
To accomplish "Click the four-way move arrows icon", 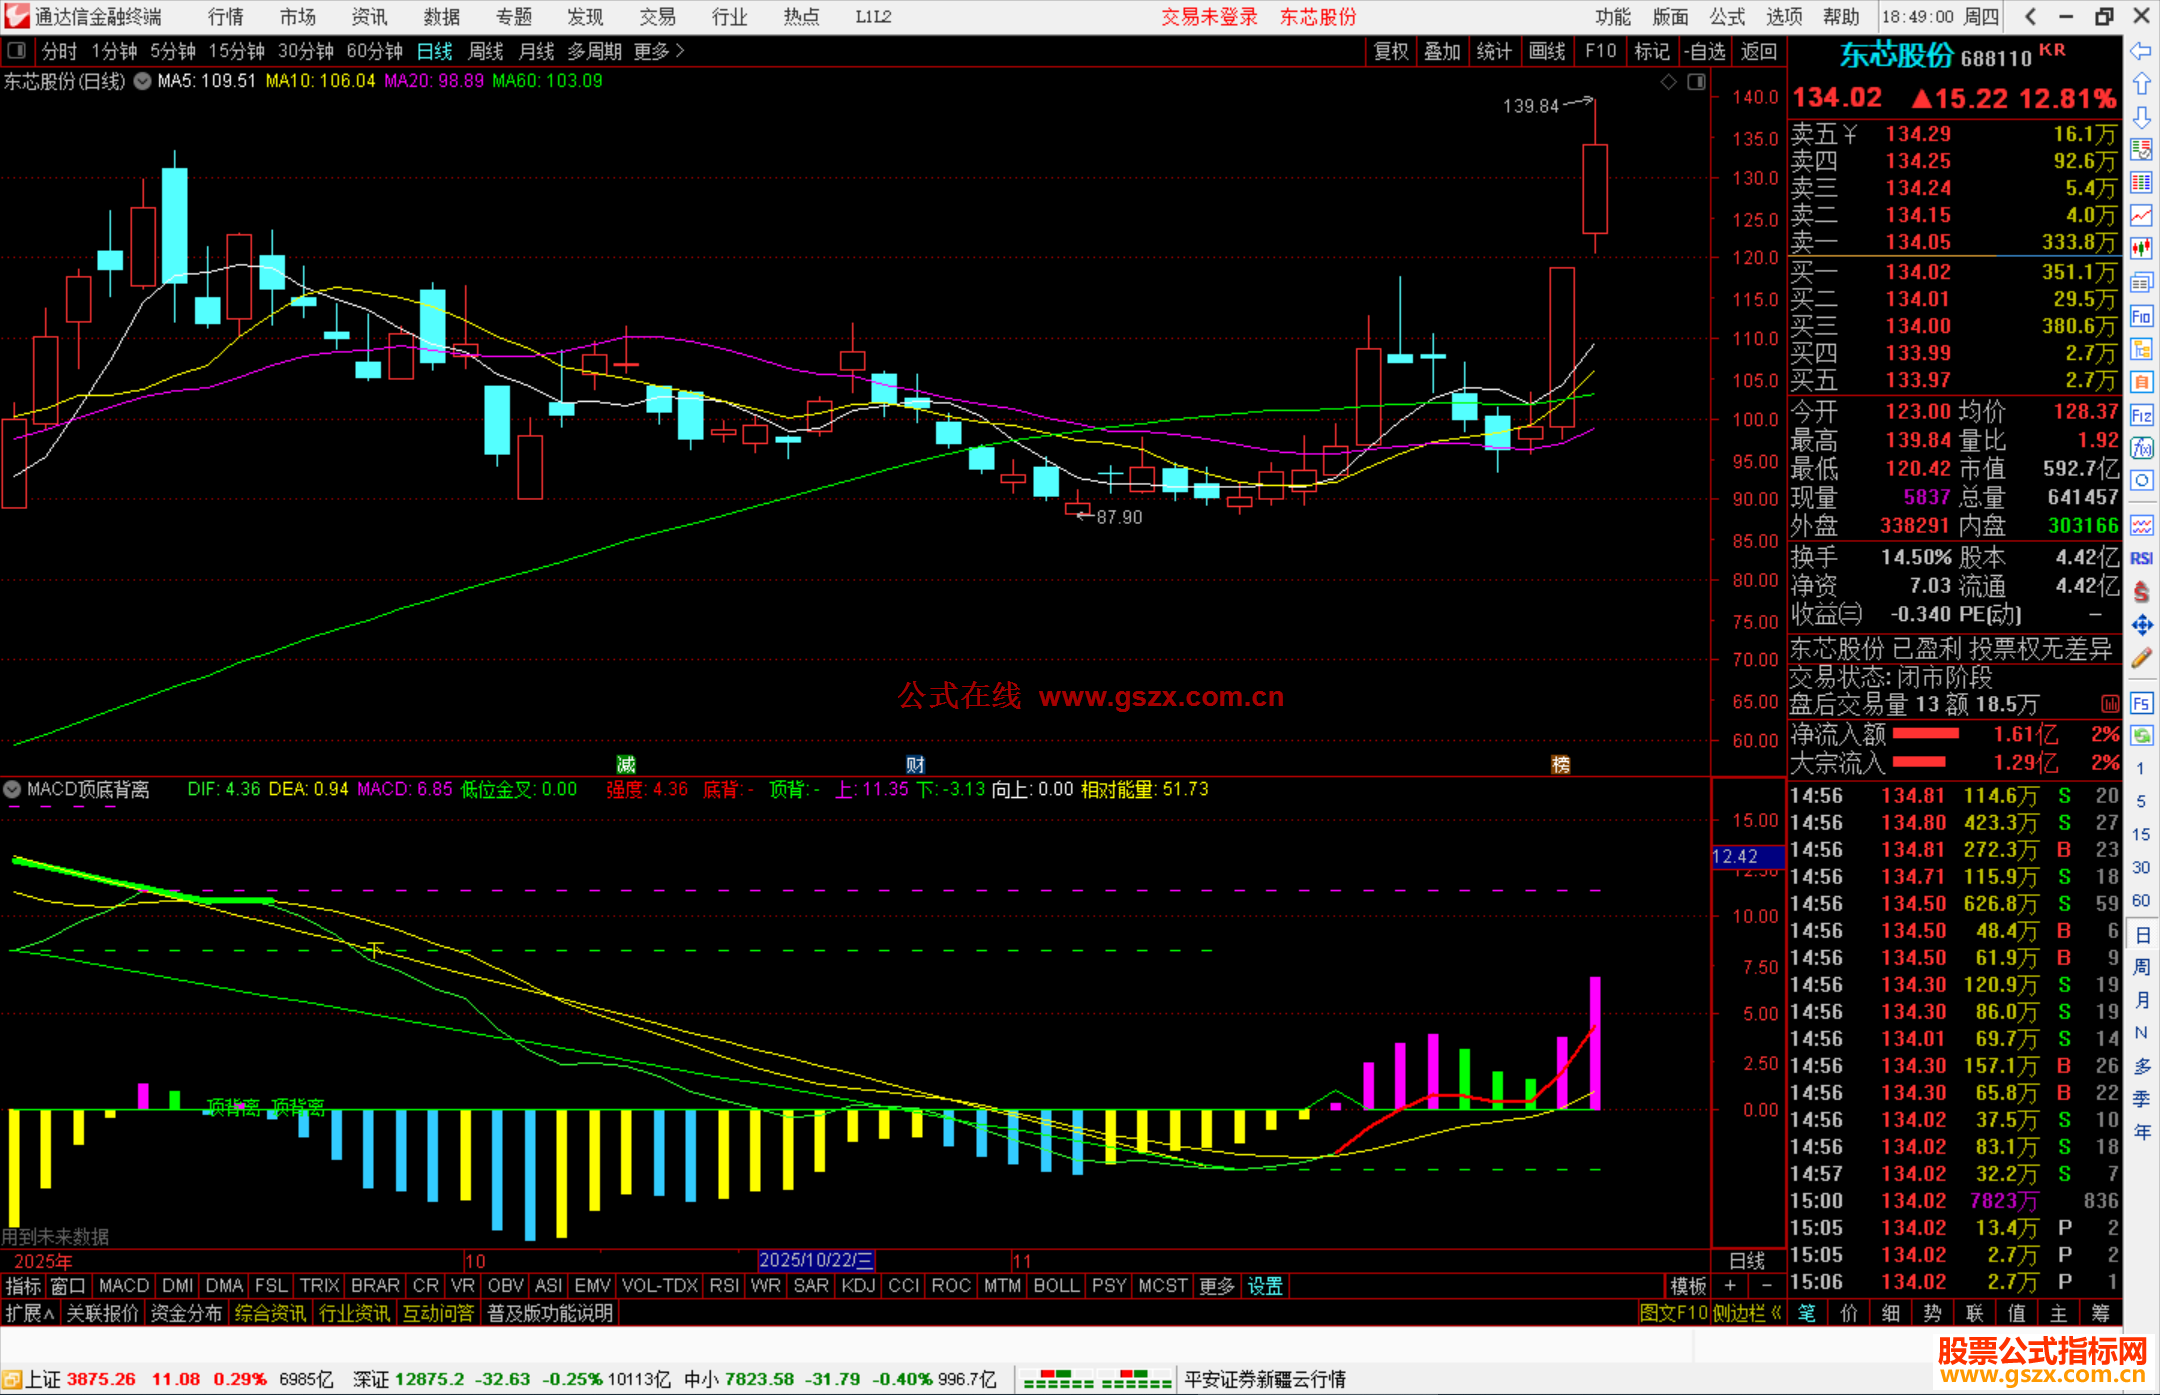I will [x=2141, y=625].
